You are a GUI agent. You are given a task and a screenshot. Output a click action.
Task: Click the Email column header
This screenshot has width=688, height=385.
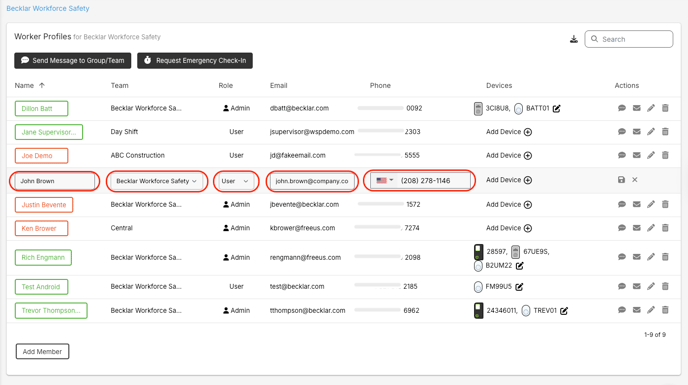[x=278, y=86]
